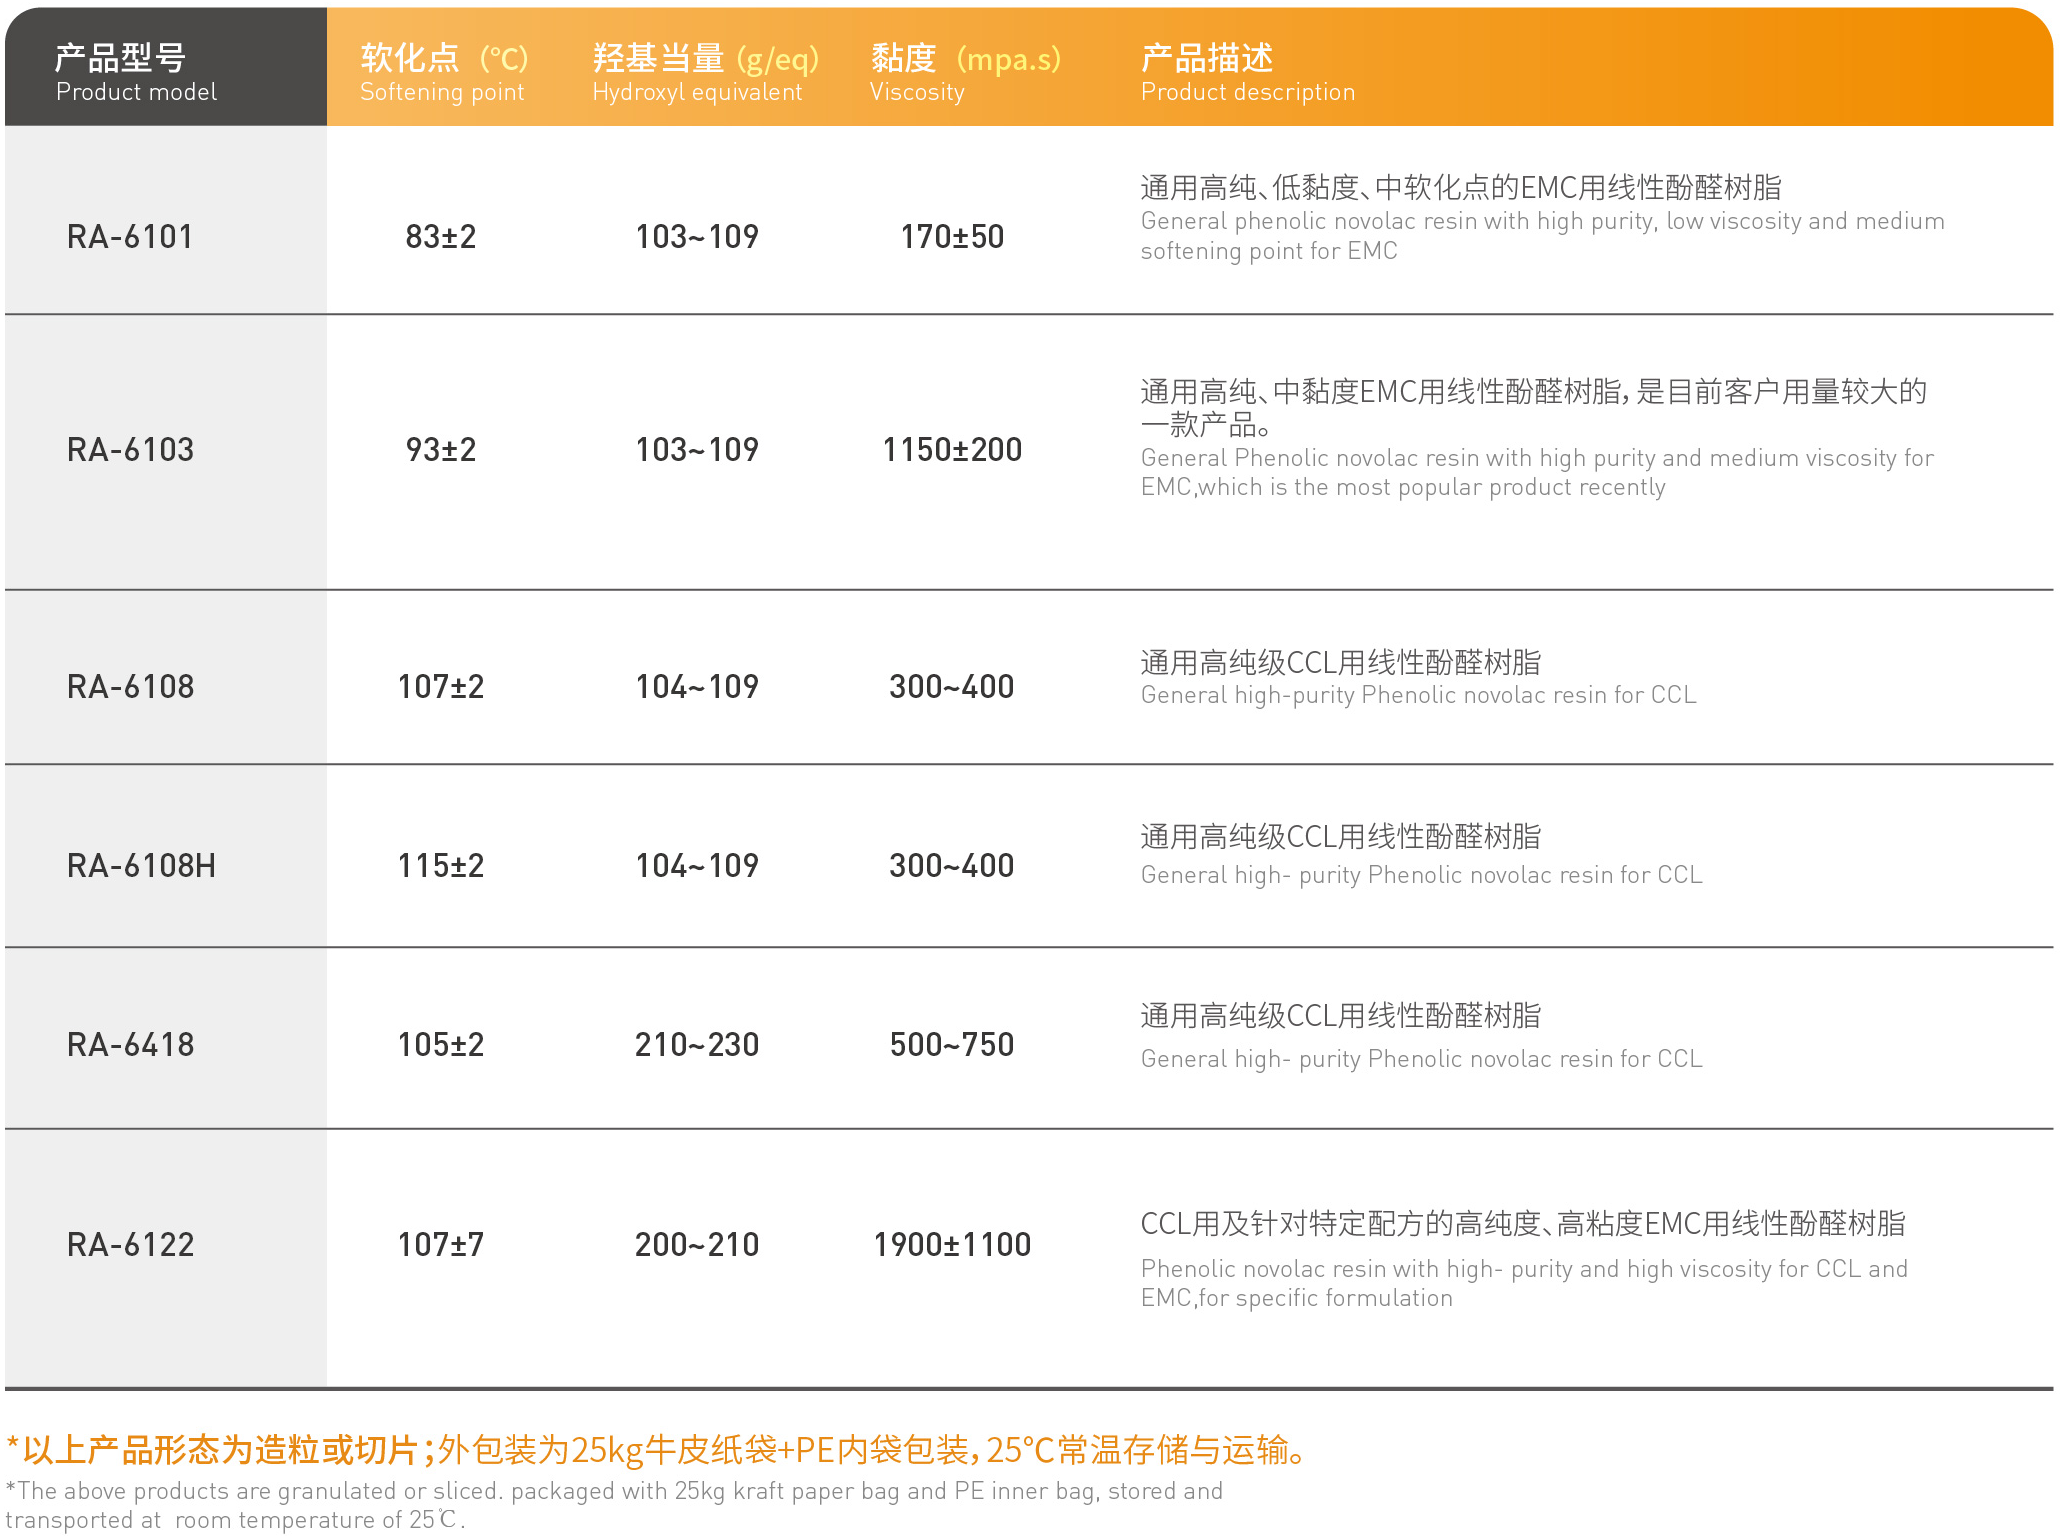
Task: Select the 黏度 Viscosity column header
Action: (962, 70)
